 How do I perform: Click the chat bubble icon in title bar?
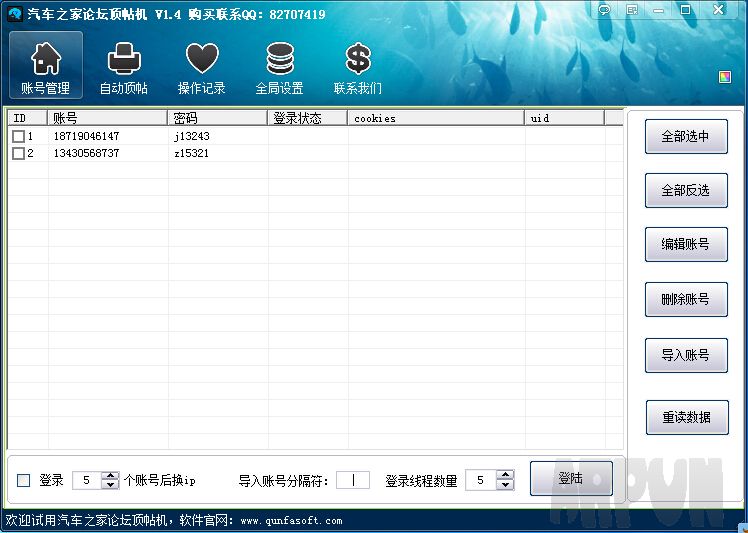click(605, 10)
